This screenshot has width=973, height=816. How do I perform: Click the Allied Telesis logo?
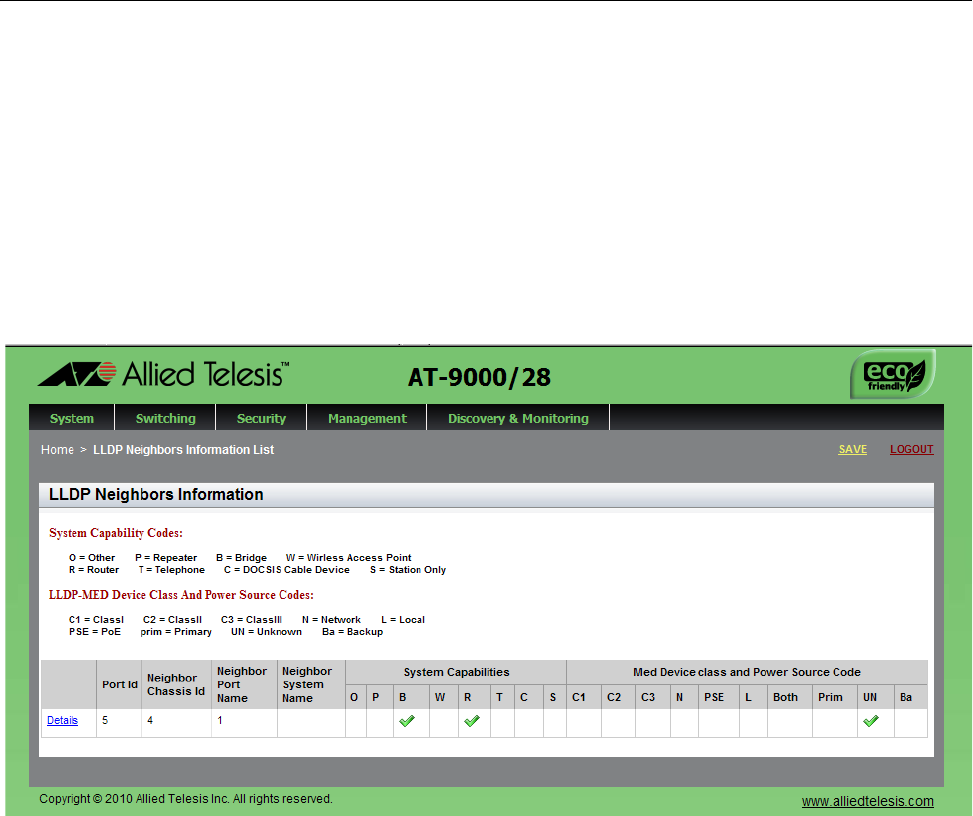pos(163,374)
